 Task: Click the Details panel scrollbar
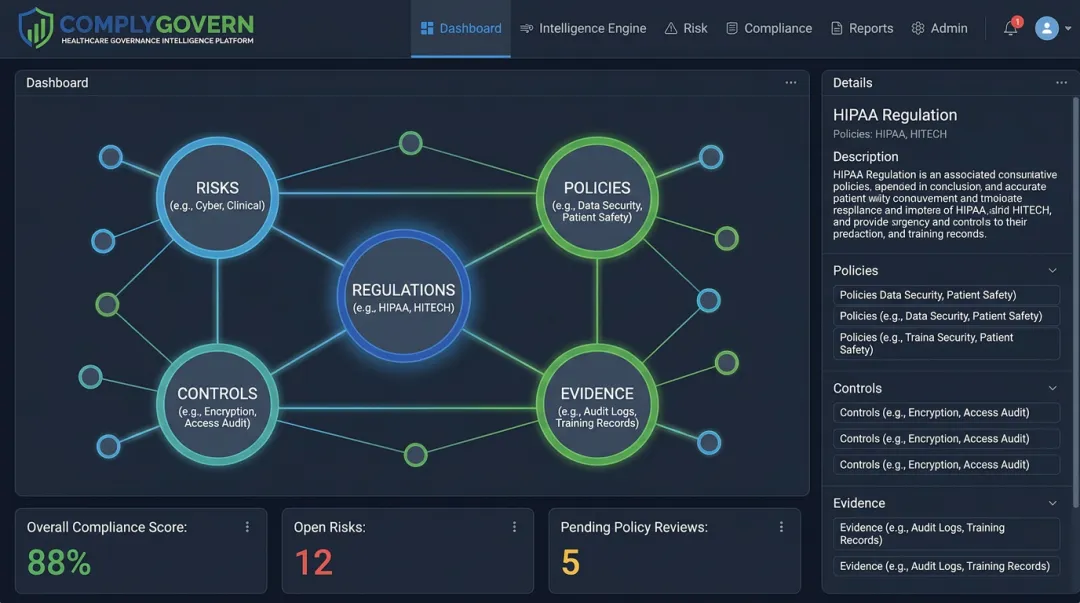point(1075,303)
